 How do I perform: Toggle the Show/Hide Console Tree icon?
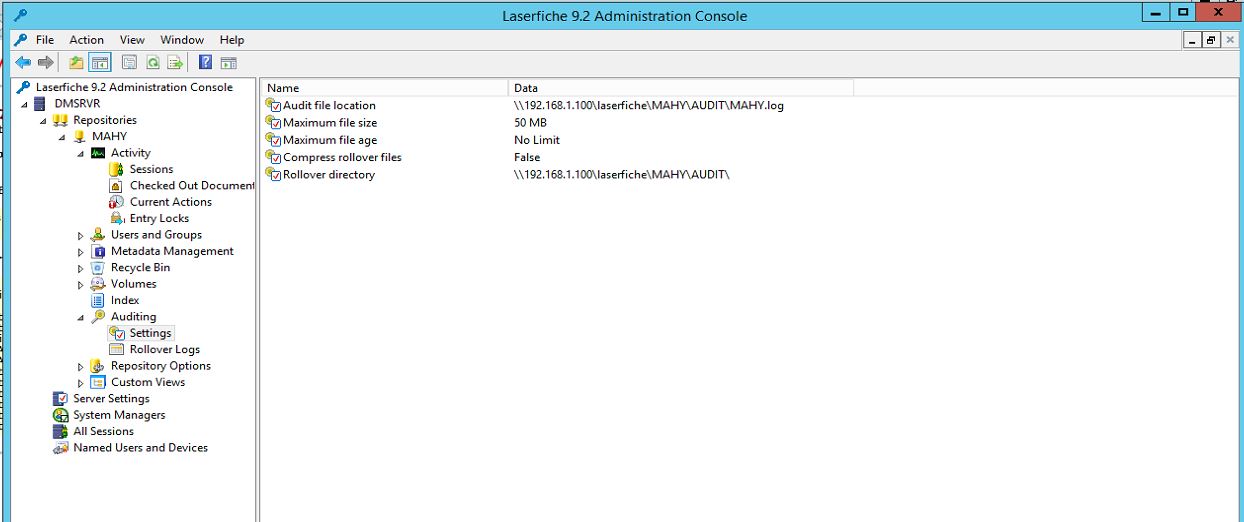tap(100, 62)
